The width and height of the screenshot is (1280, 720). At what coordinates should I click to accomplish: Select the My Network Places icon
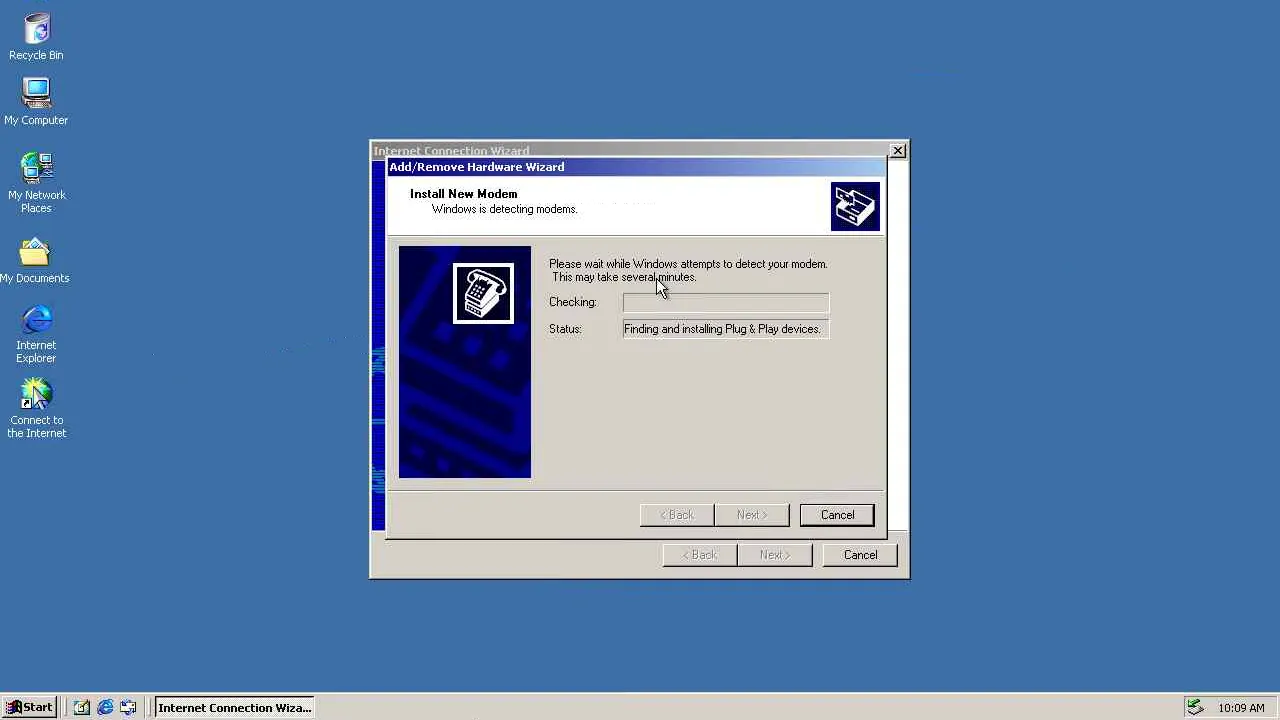36,183
